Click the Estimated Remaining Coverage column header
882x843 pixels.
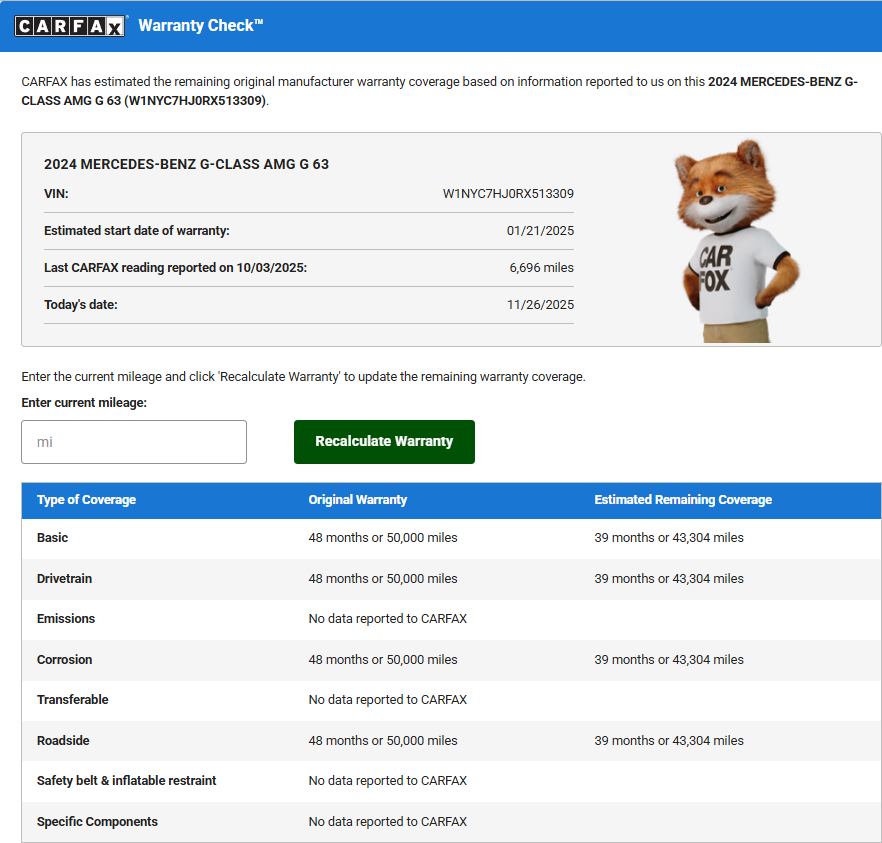pyautogui.click(x=683, y=500)
